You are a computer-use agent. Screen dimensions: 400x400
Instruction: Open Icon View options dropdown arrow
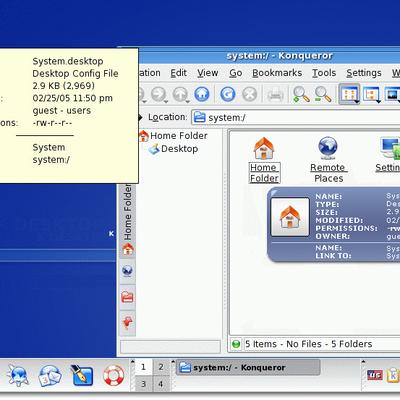[357, 102]
